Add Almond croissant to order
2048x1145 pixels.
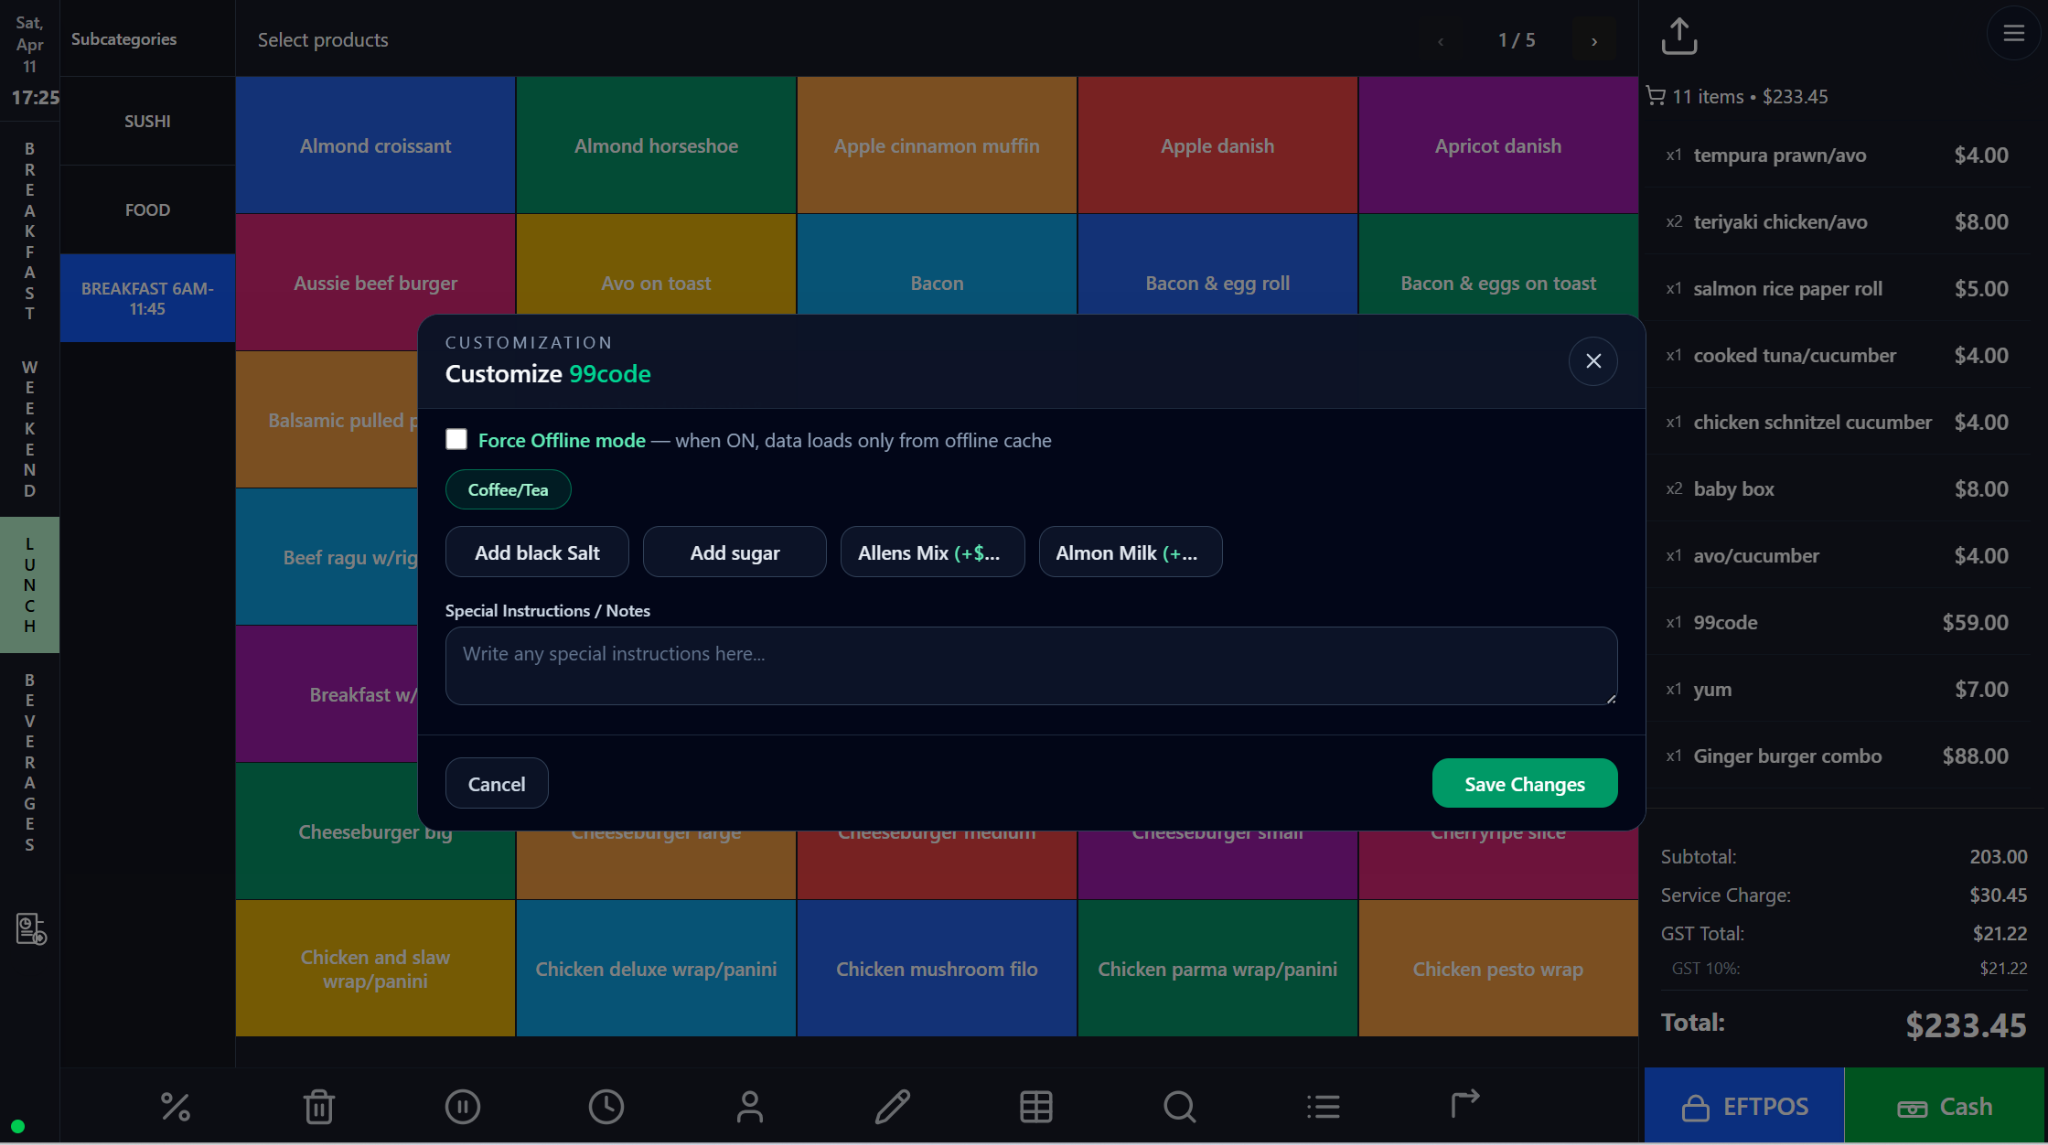pos(375,145)
